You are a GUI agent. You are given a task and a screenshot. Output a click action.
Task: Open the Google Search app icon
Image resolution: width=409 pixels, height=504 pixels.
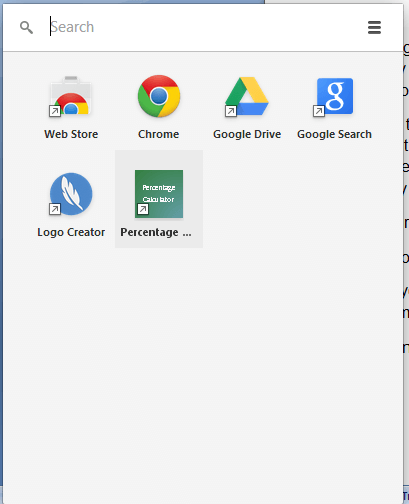pyautogui.click(x=334, y=97)
